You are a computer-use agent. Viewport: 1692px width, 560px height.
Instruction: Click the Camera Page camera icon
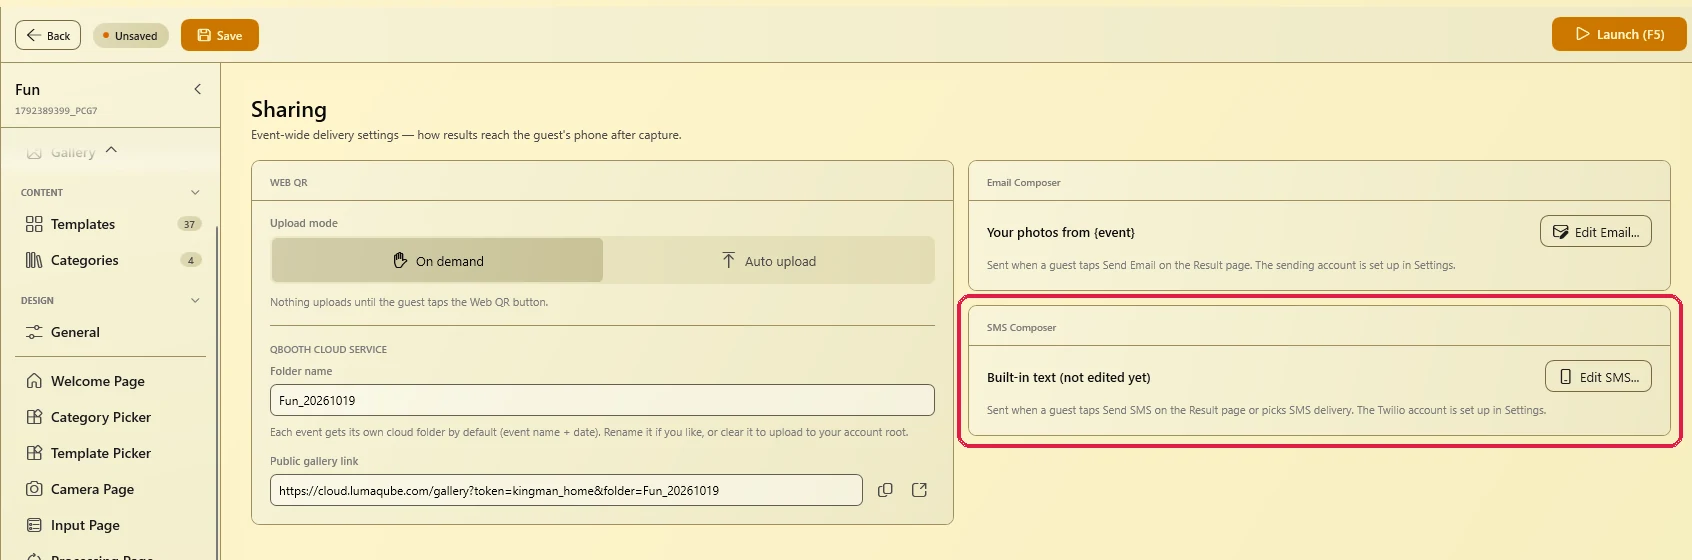pyautogui.click(x=34, y=489)
